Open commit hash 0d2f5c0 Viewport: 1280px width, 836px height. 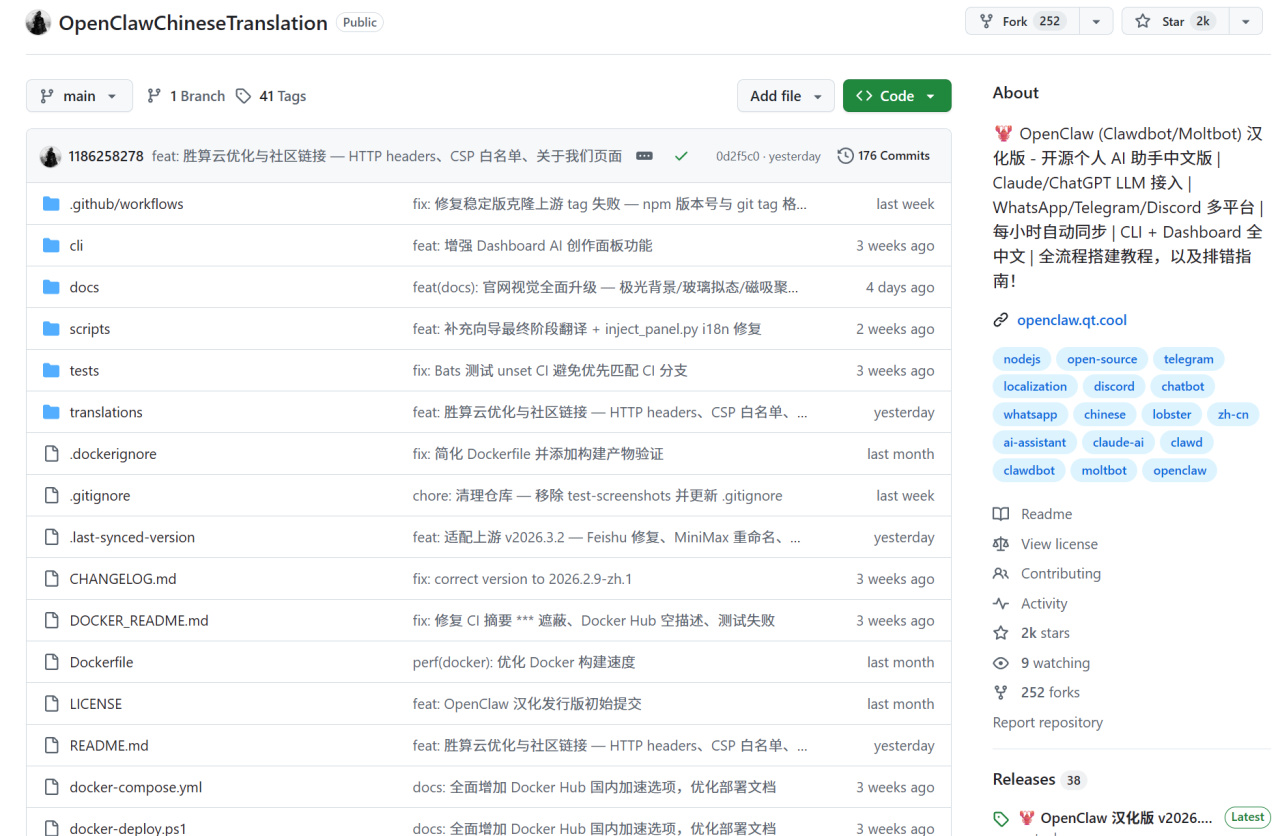738,156
